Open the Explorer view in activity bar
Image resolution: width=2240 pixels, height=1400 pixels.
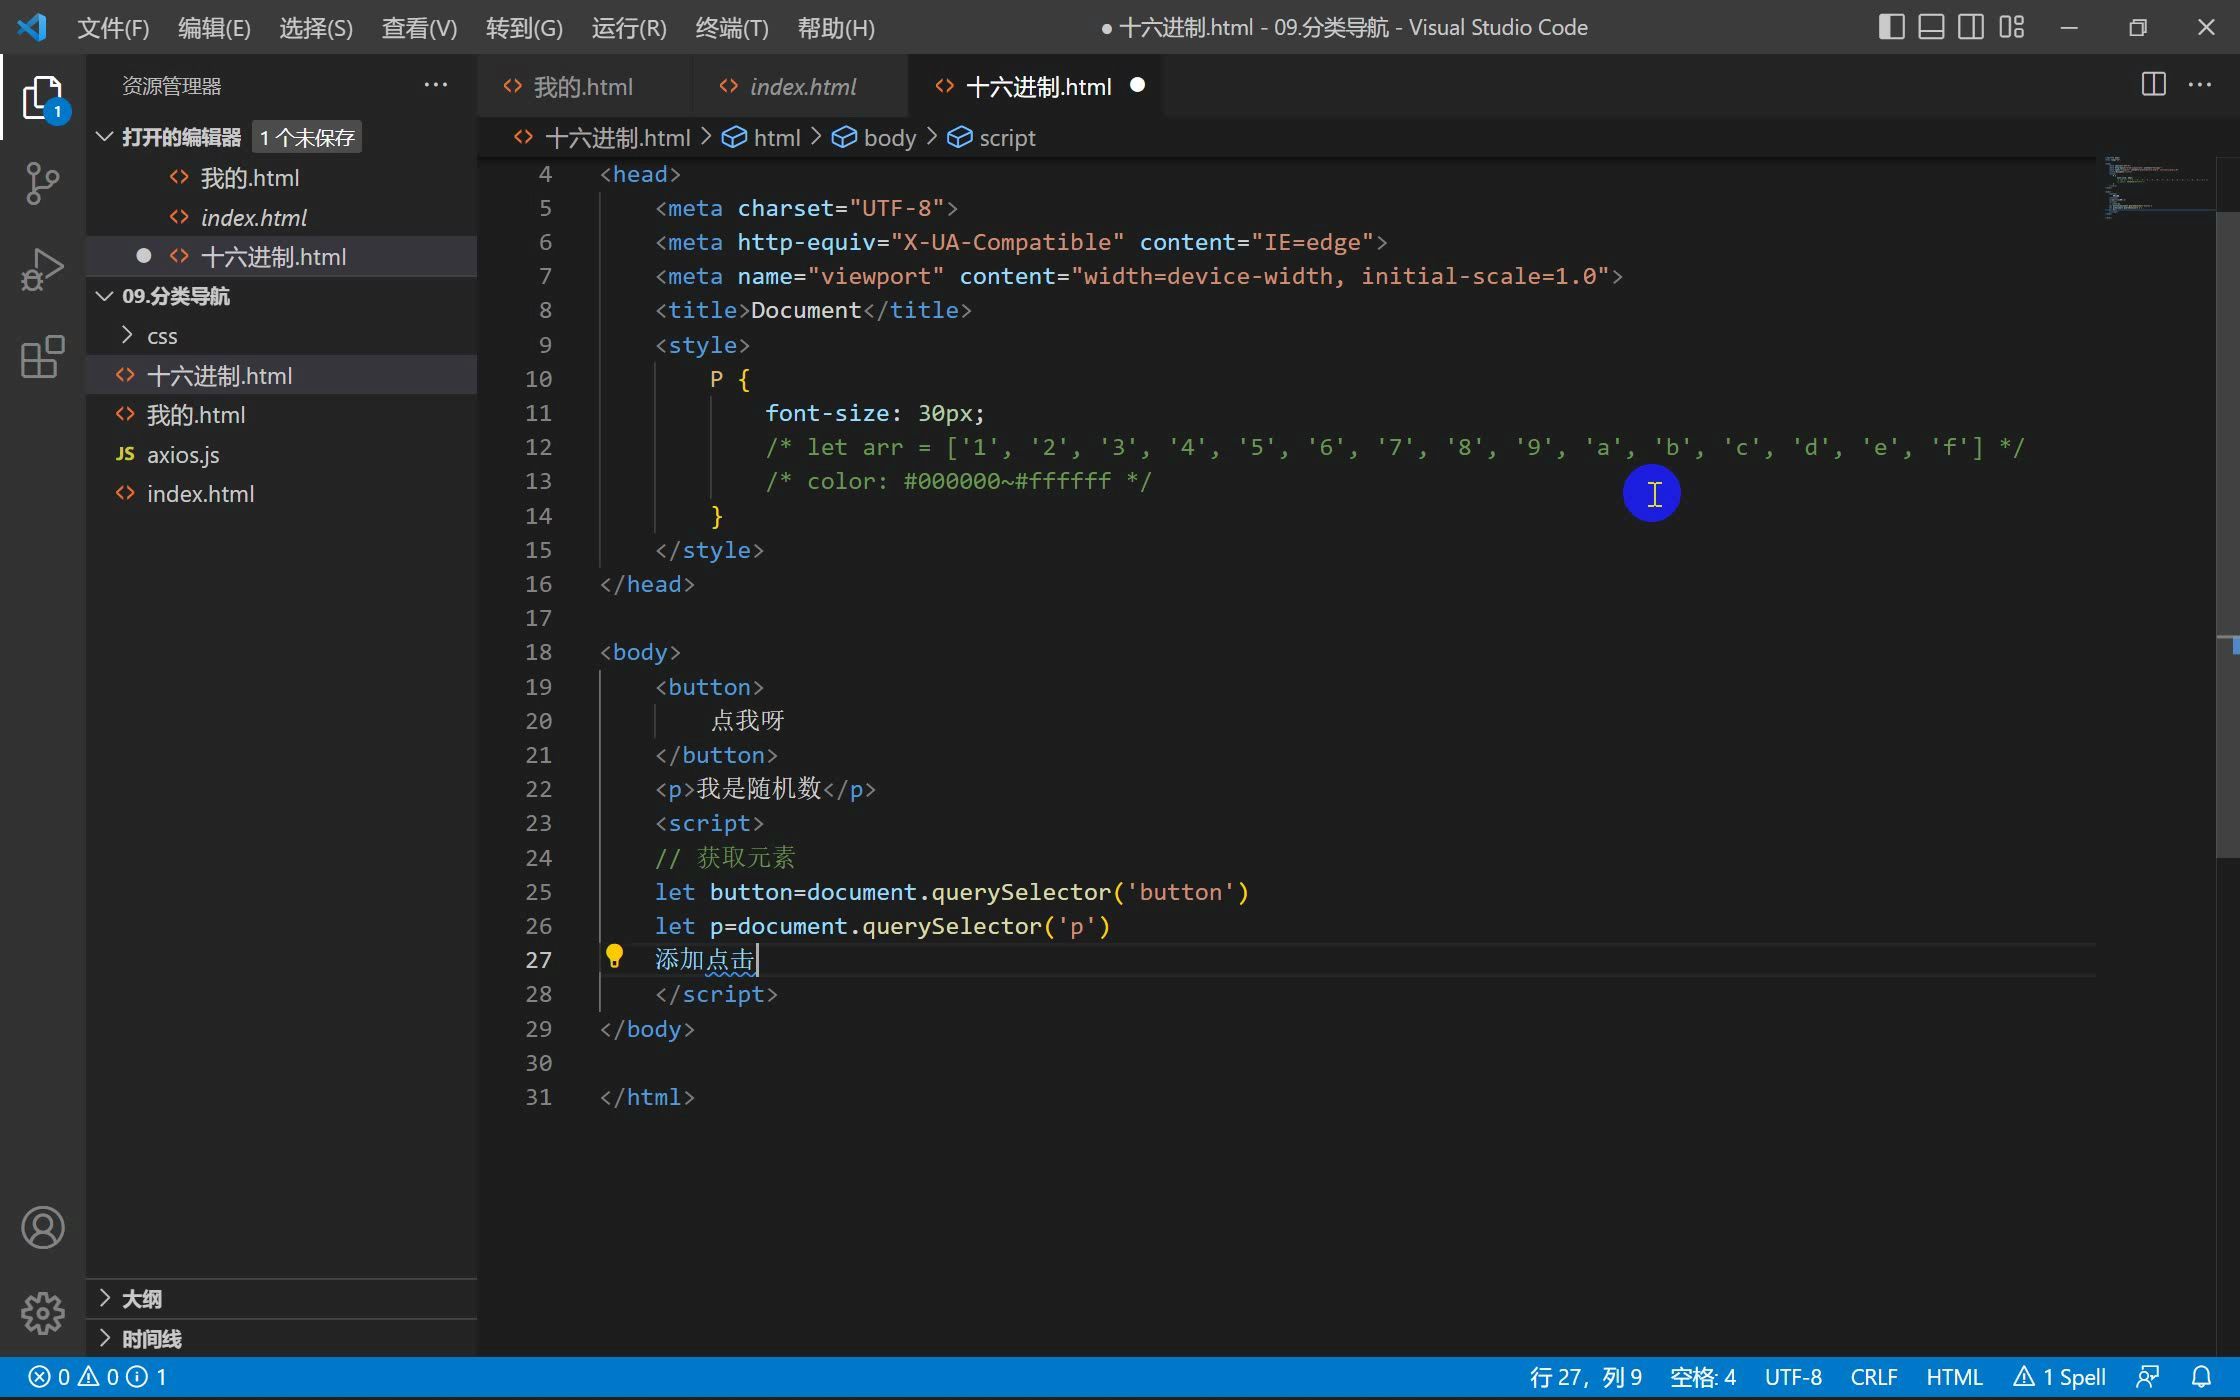pyautogui.click(x=42, y=98)
